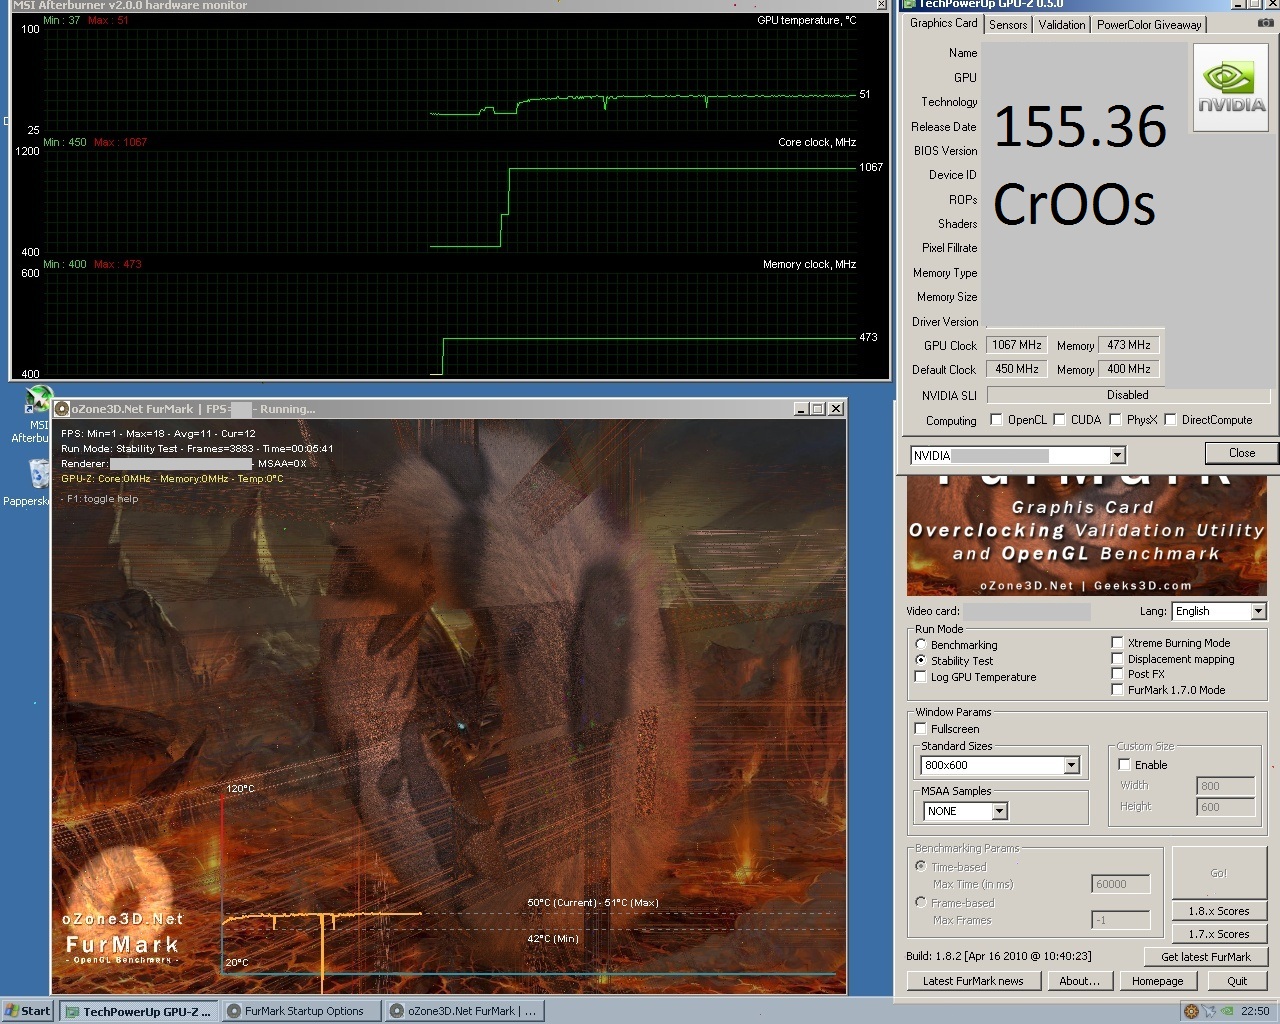Click the 1.8.x Scores button

tap(1218, 911)
